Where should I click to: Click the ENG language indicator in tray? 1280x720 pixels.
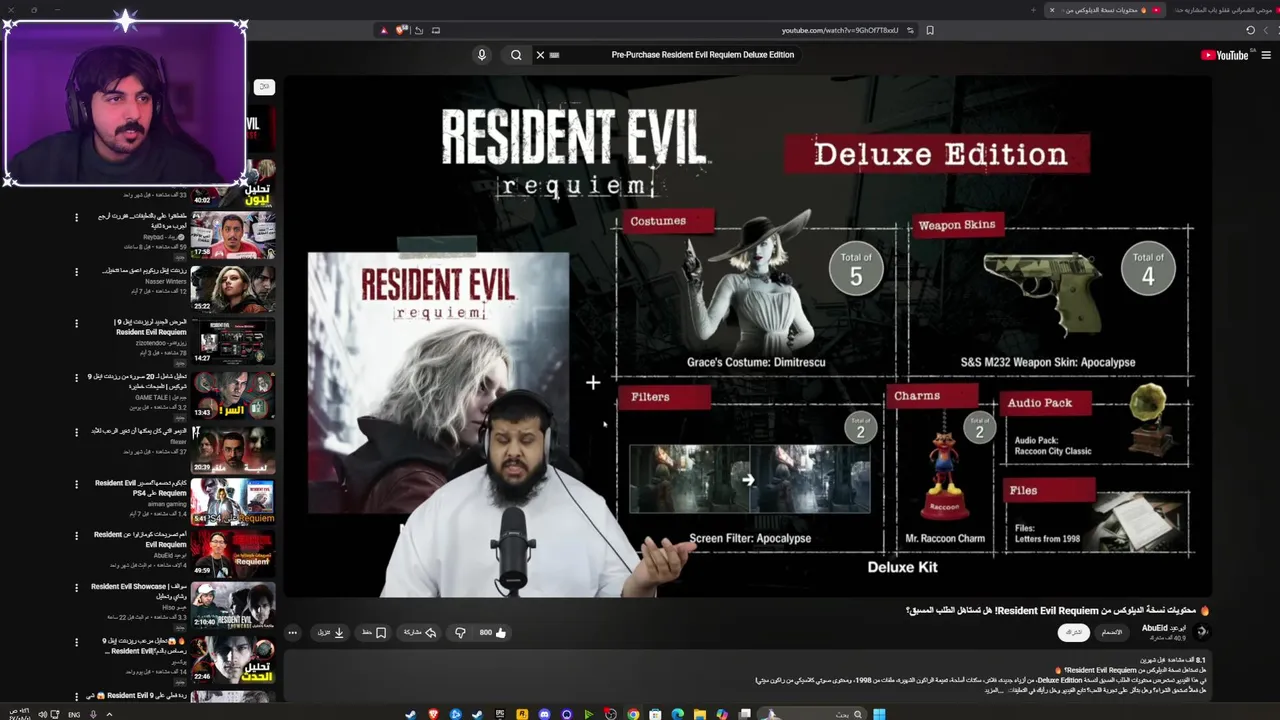74,715
